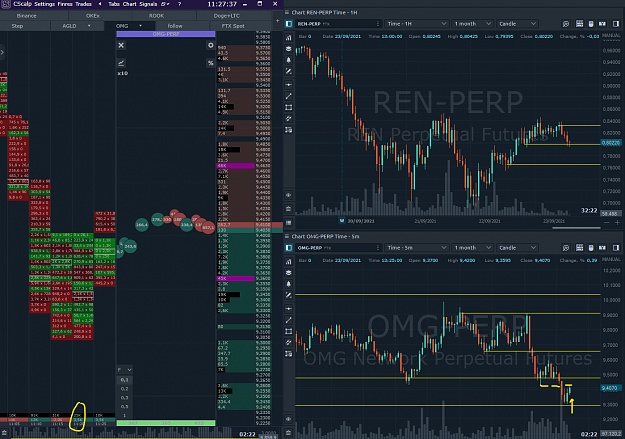The height and width of the screenshot is (439, 625).
Task: Click the link icon next to Signals
Action: click(x=165, y=4)
